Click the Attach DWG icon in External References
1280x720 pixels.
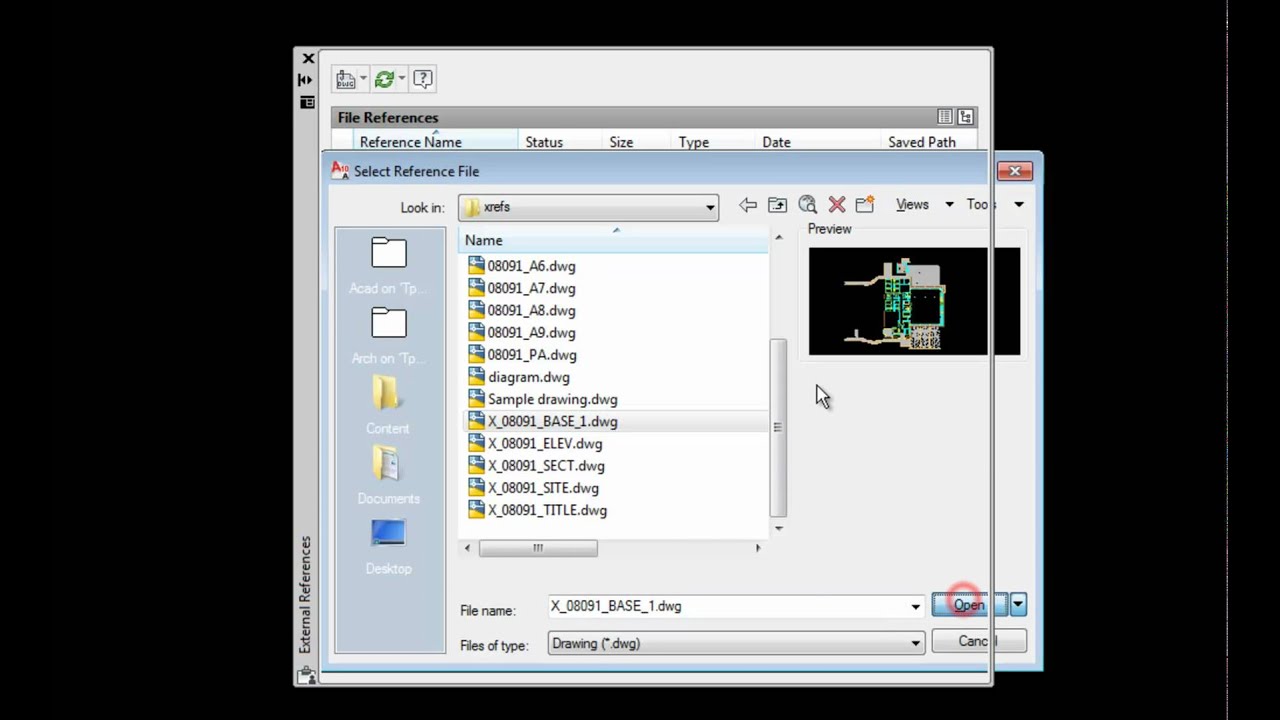tap(346, 79)
